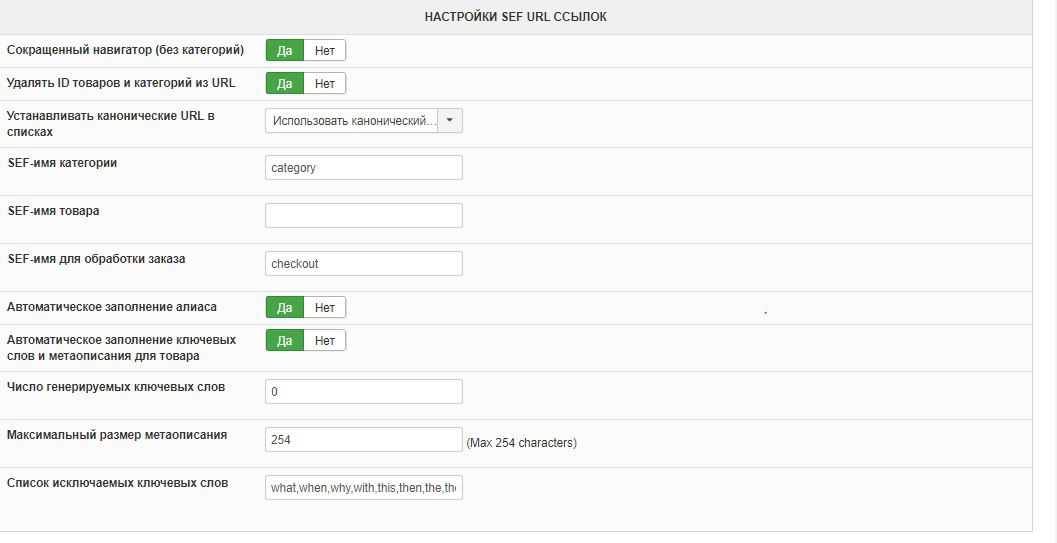Click the Список исключаемых ключевых слов field

tap(363, 488)
